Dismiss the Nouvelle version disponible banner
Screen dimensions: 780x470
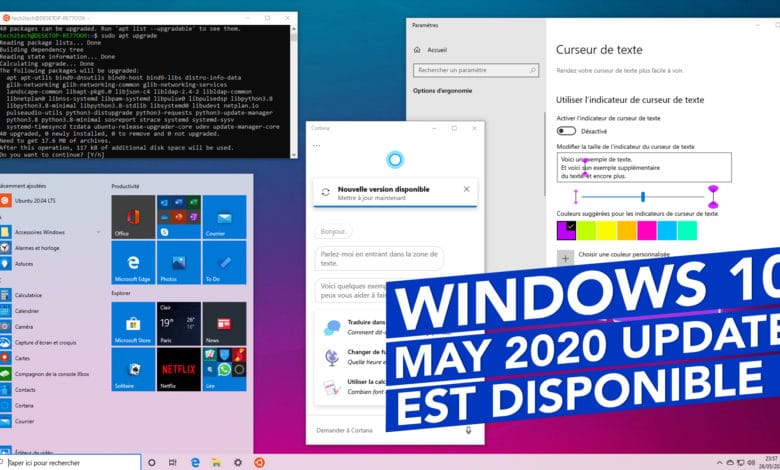click(x=467, y=189)
